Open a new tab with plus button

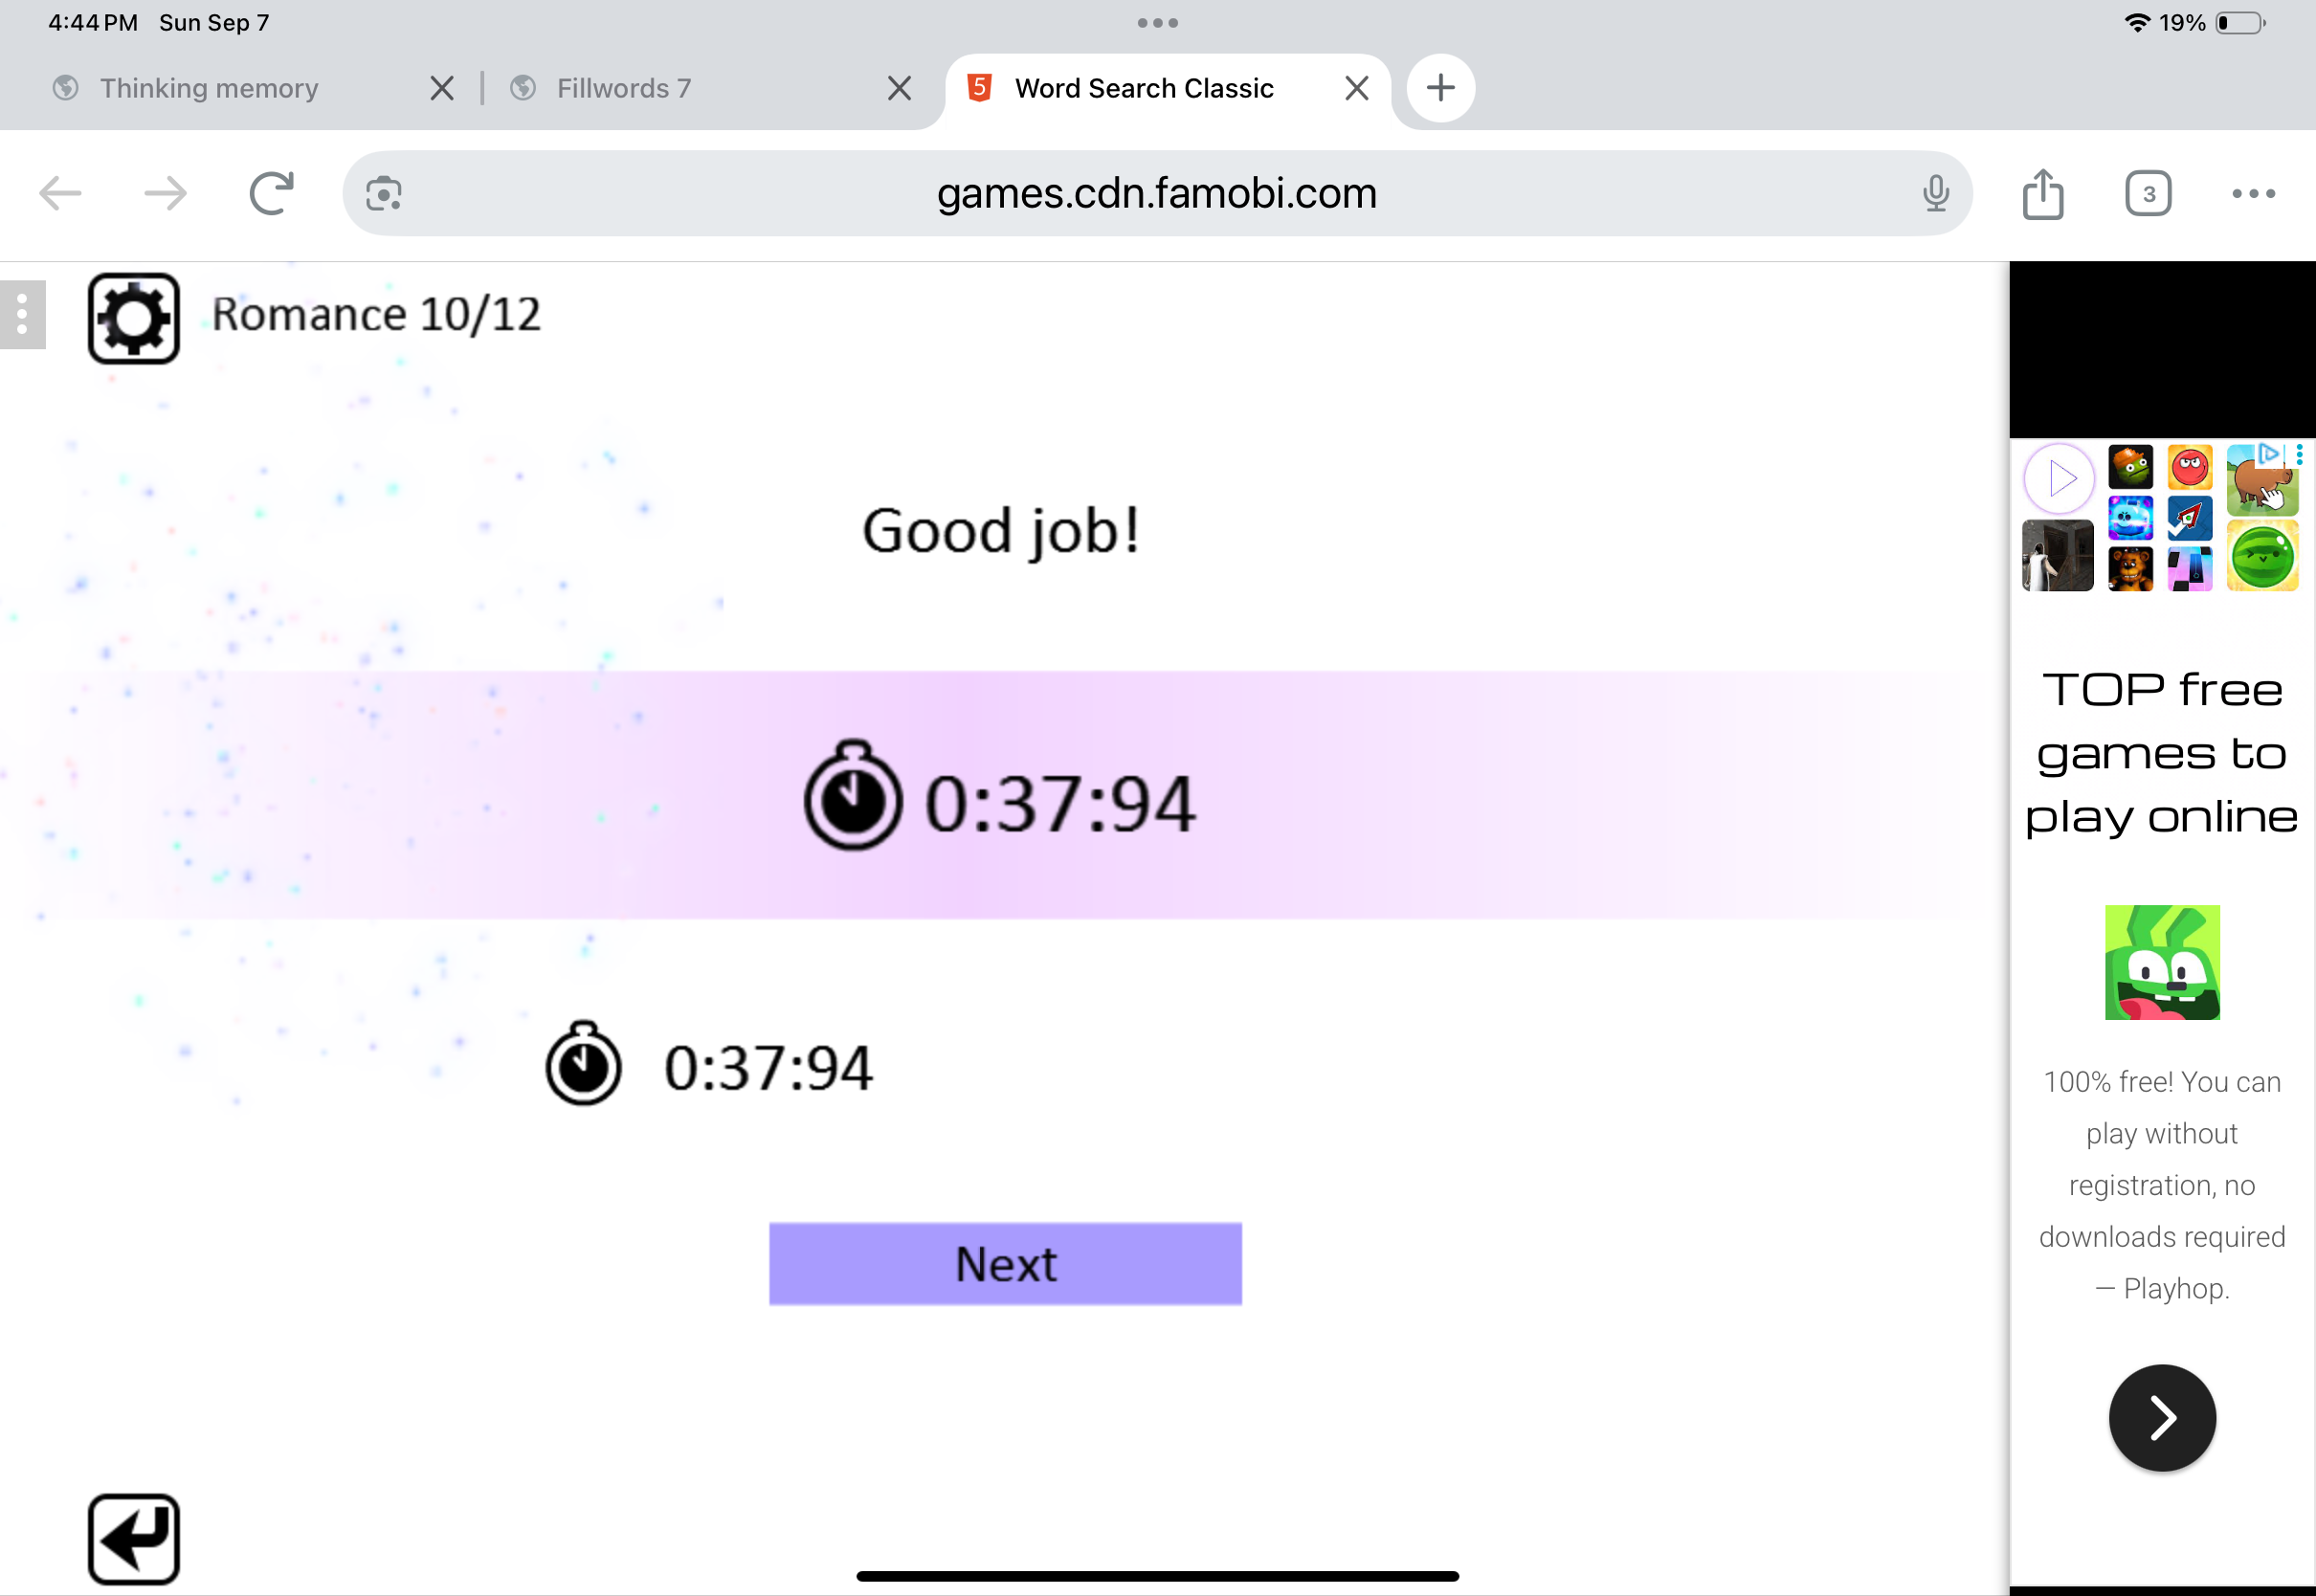click(x=1440, y=88)
